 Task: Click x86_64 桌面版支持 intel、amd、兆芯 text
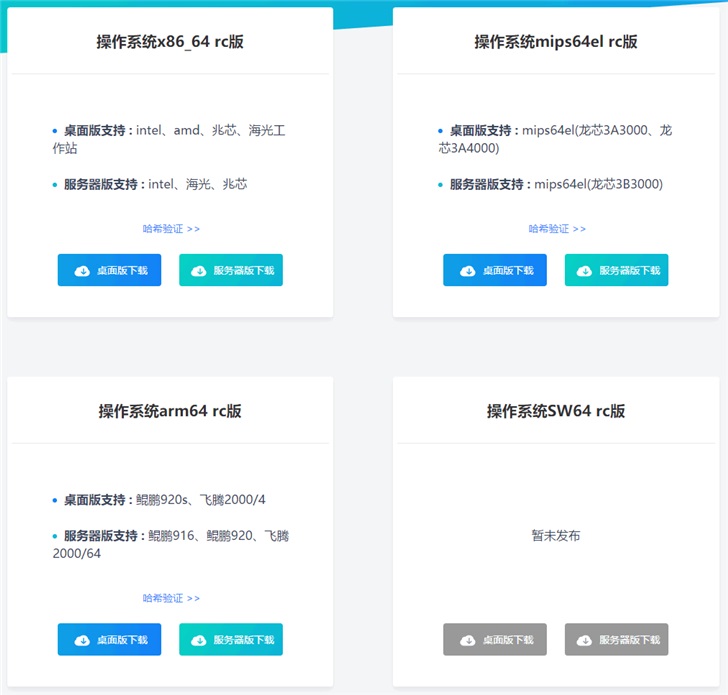[169, 139]
